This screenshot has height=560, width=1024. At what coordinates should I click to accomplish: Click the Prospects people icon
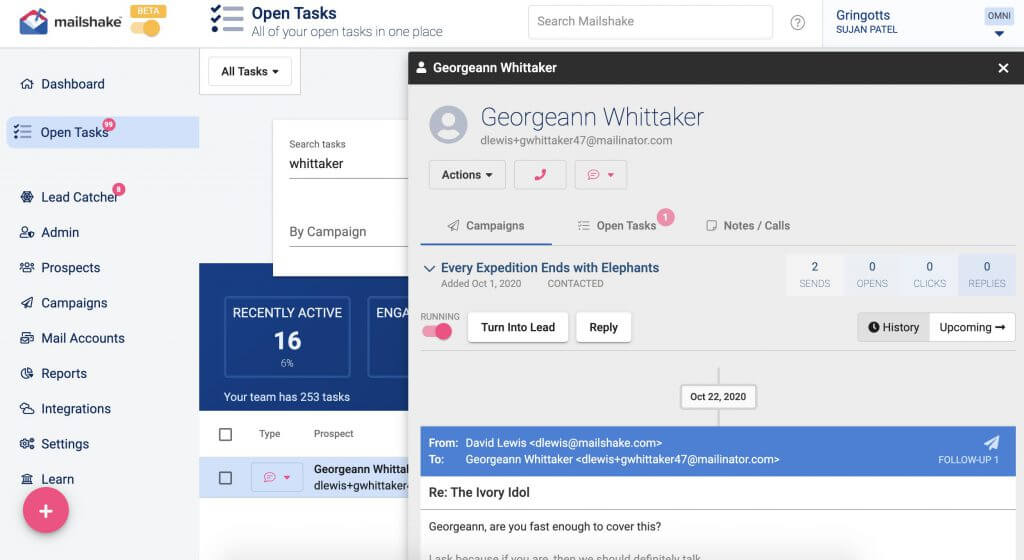tap(27, 267)
